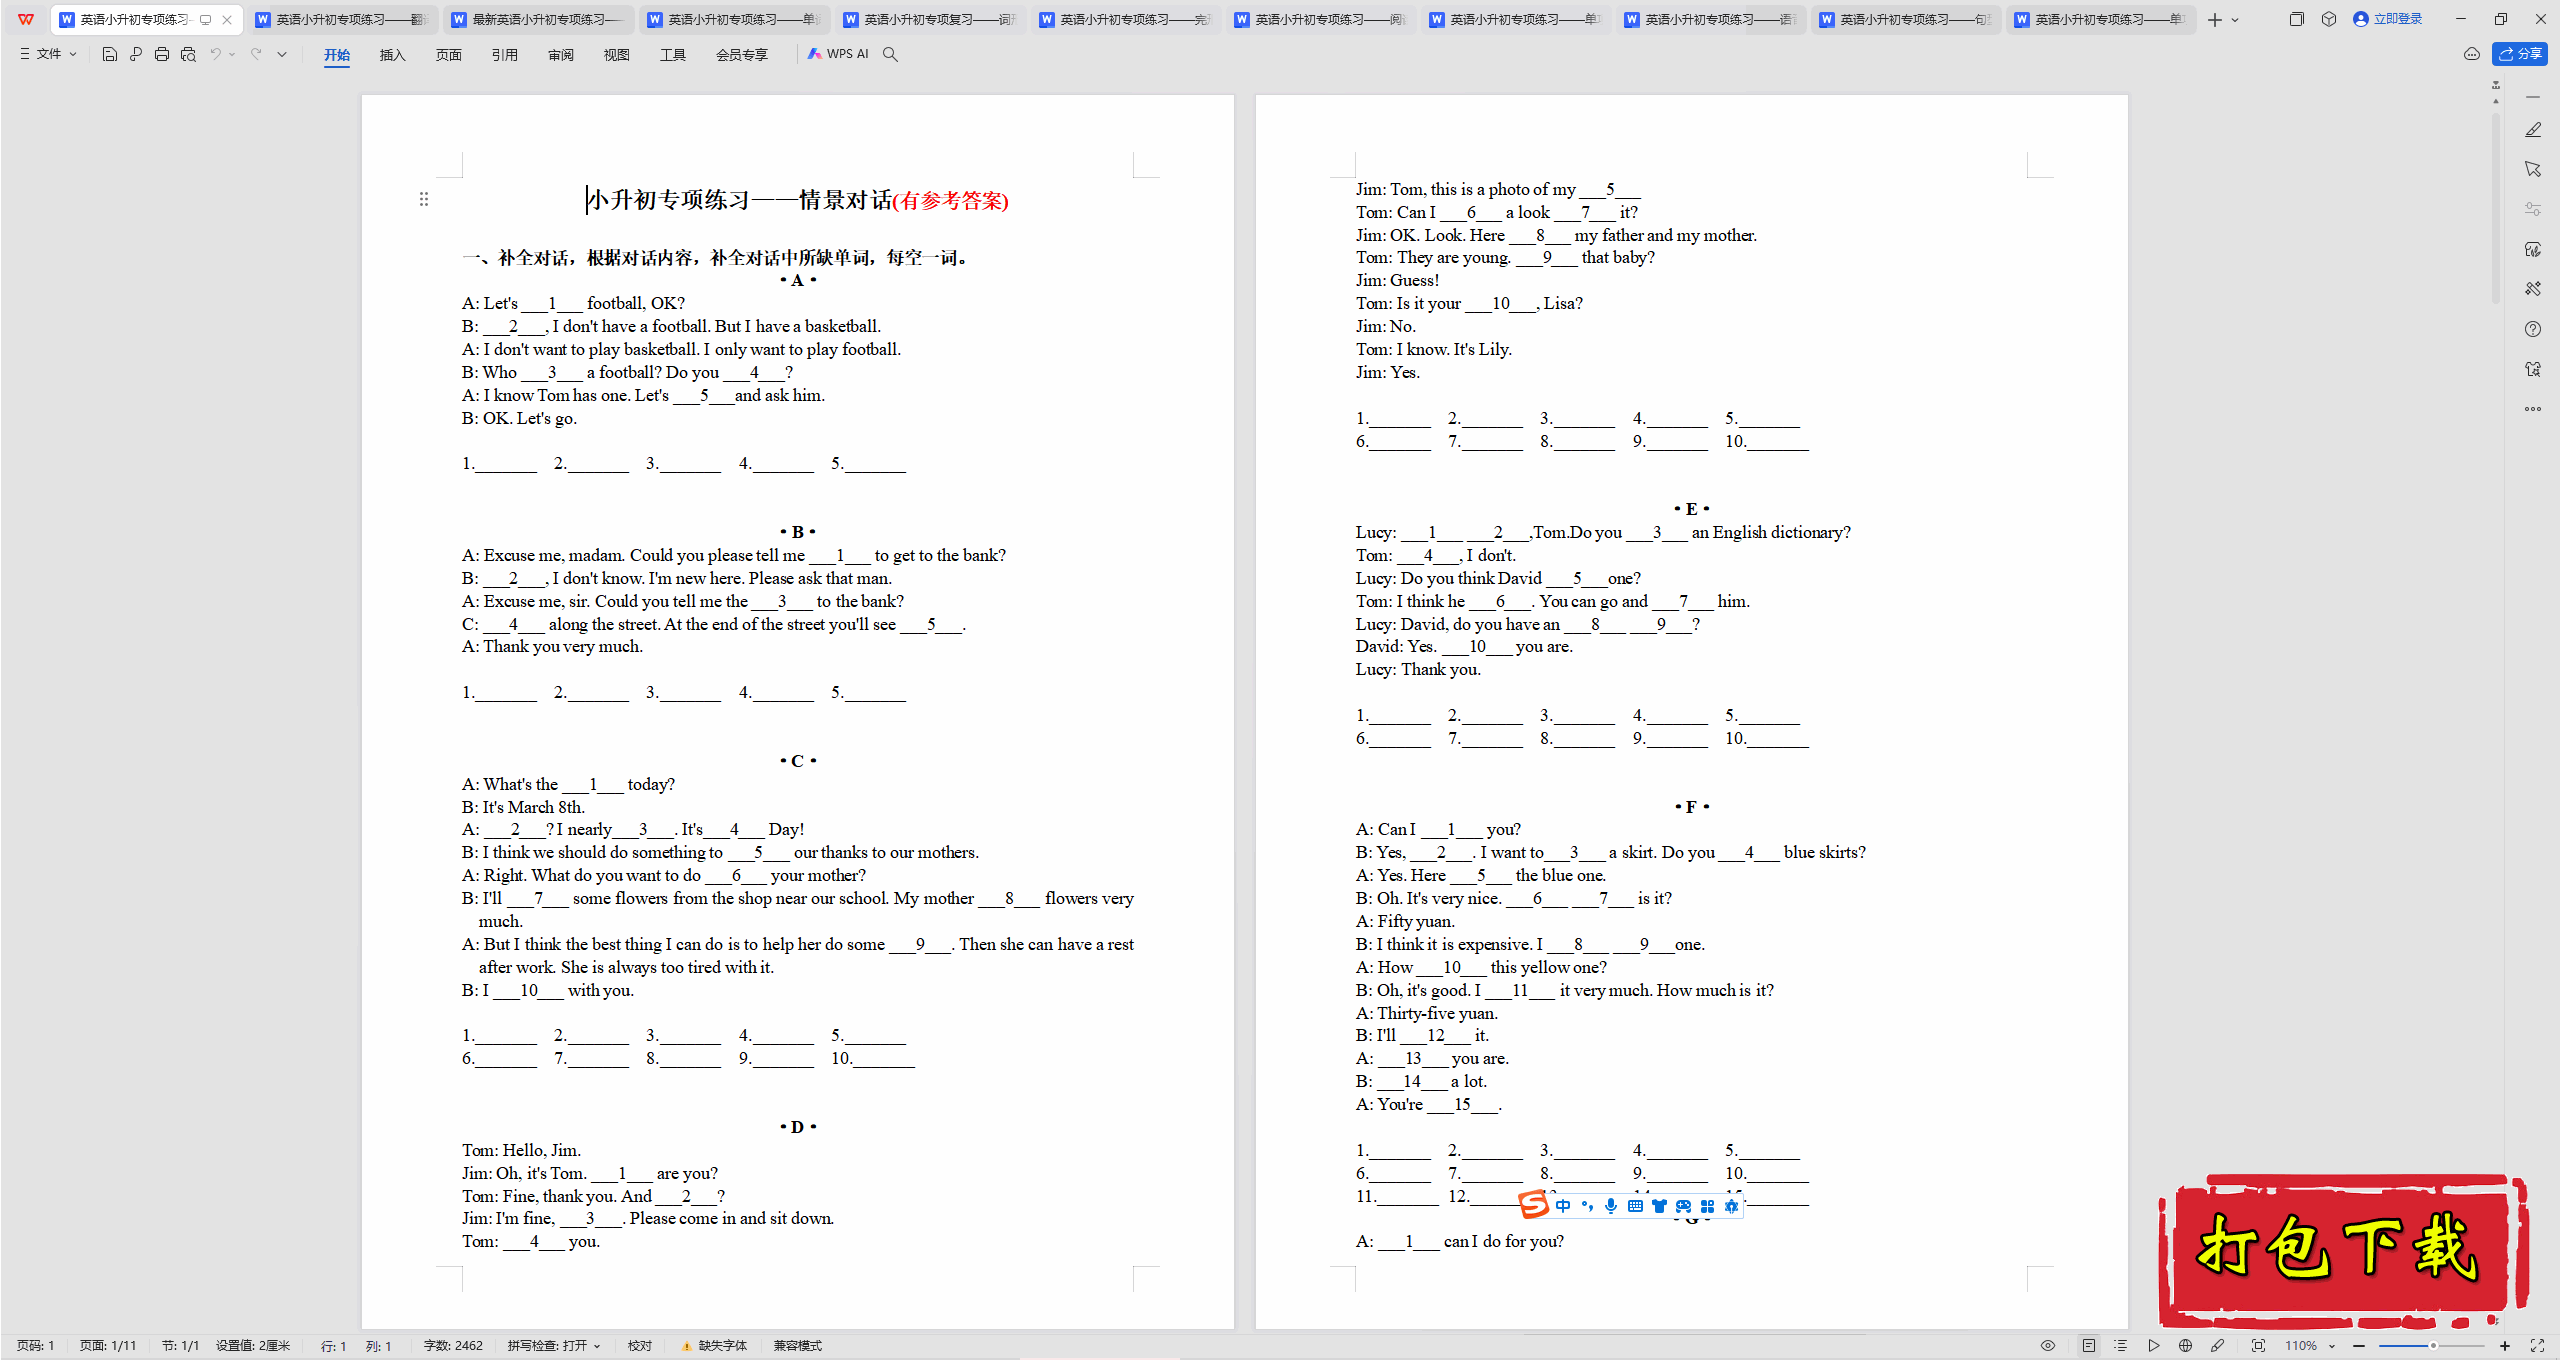Toggle spell check 拼写检查 setting
Image resolution: width=2560 pixels, height=1360 pixels.
553,1346
